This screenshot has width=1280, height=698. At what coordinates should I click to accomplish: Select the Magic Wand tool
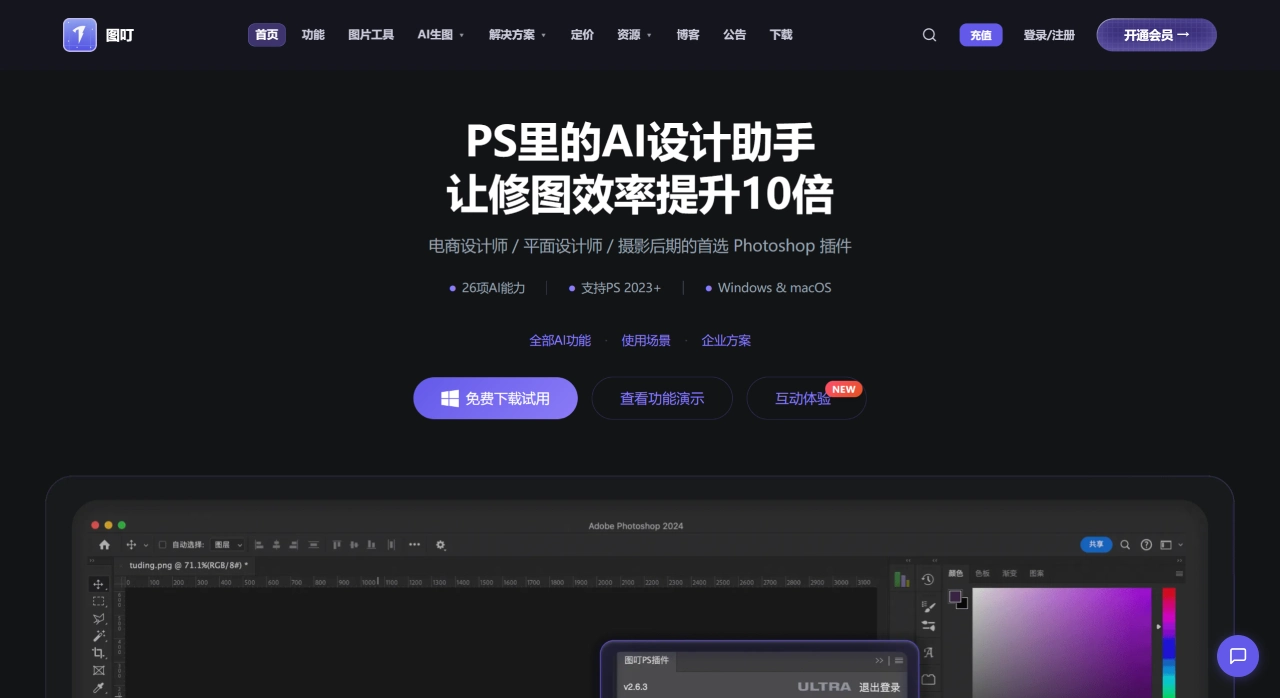click(98, 636)
